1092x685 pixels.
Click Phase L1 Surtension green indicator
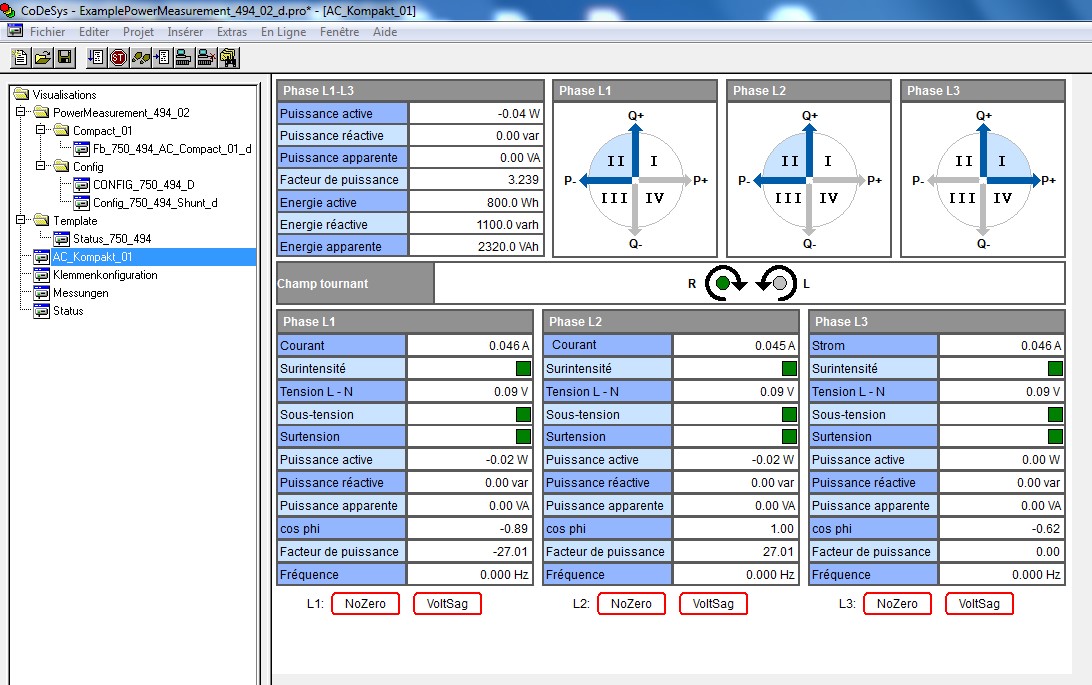523,436
